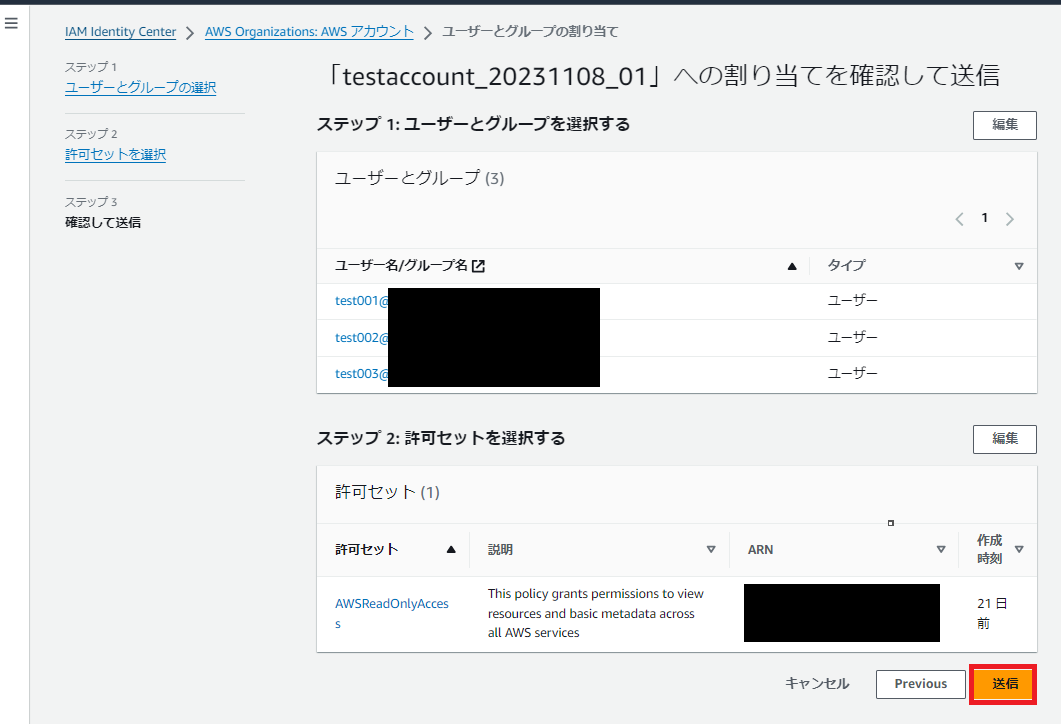
Task: Open external link icon beside ユーザー名/グループ名
Action: [478, 266]
